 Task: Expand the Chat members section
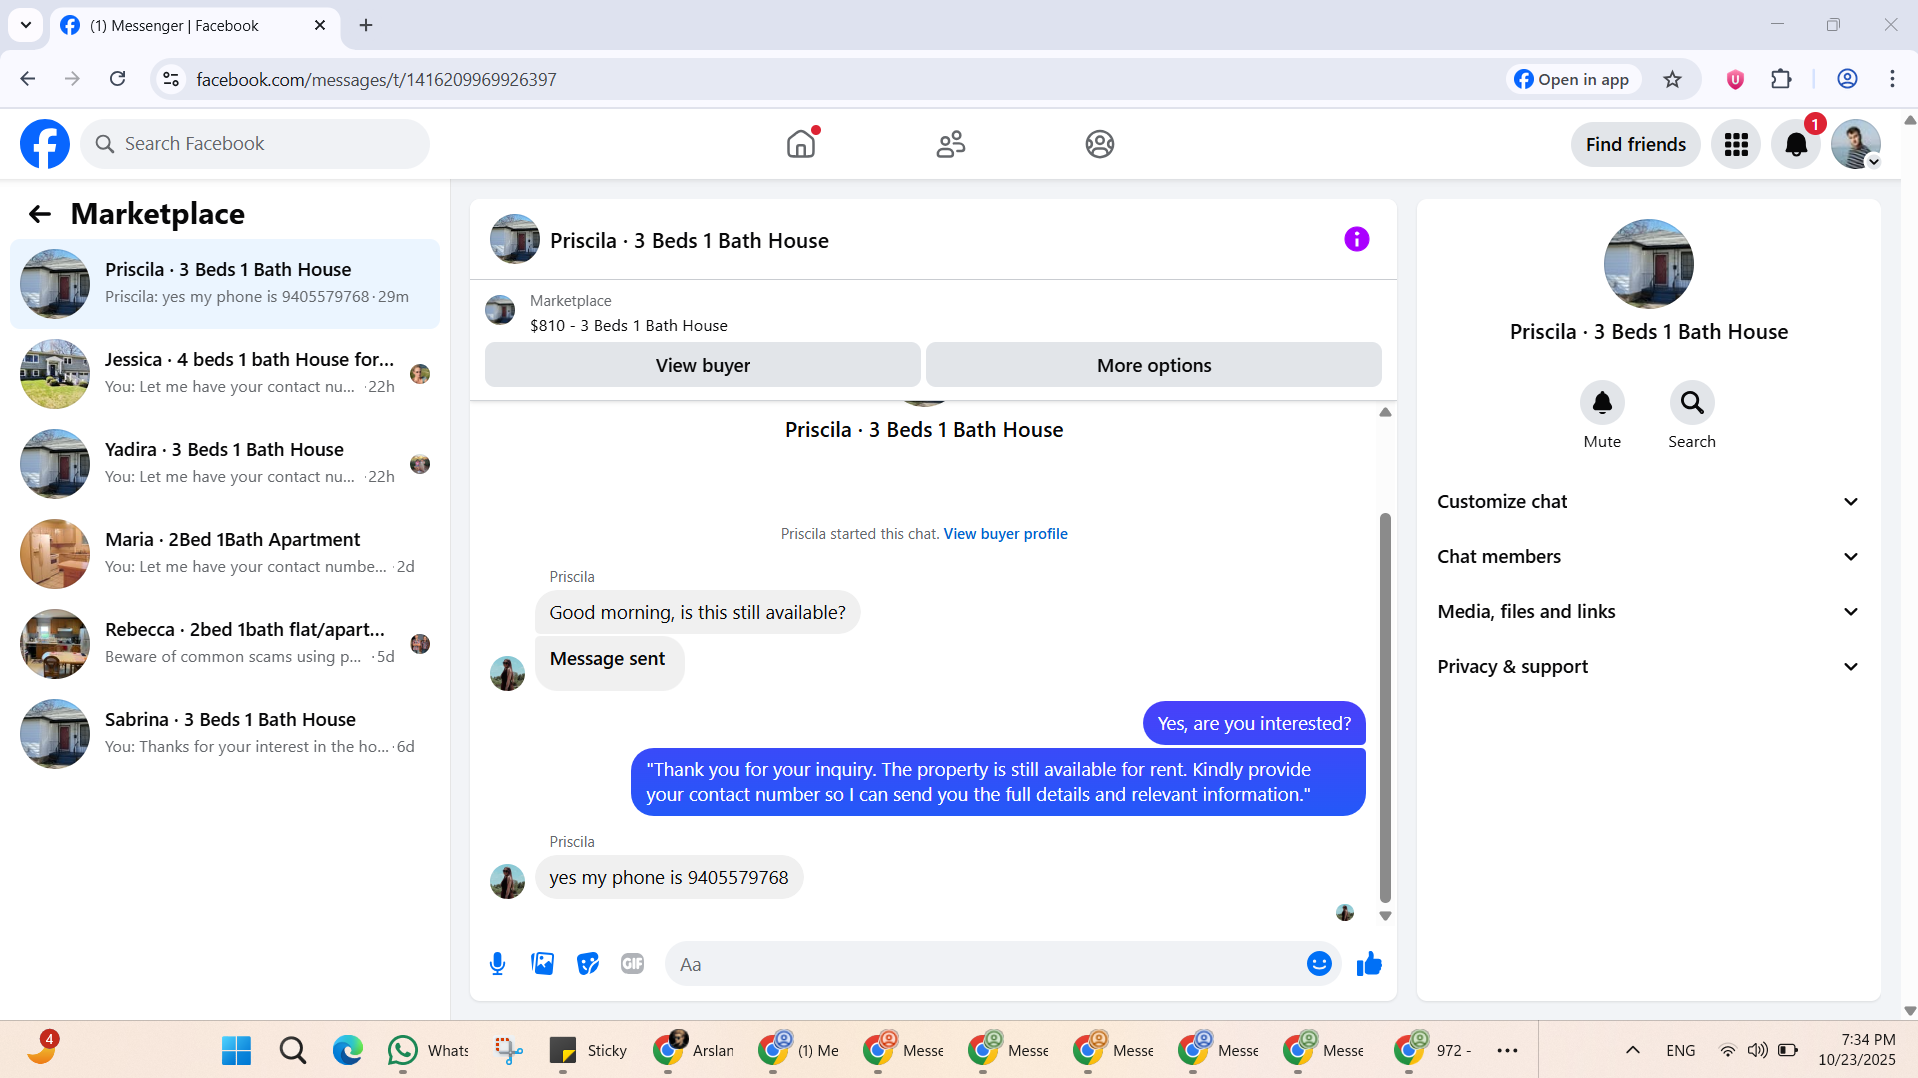click(1648, 557)
